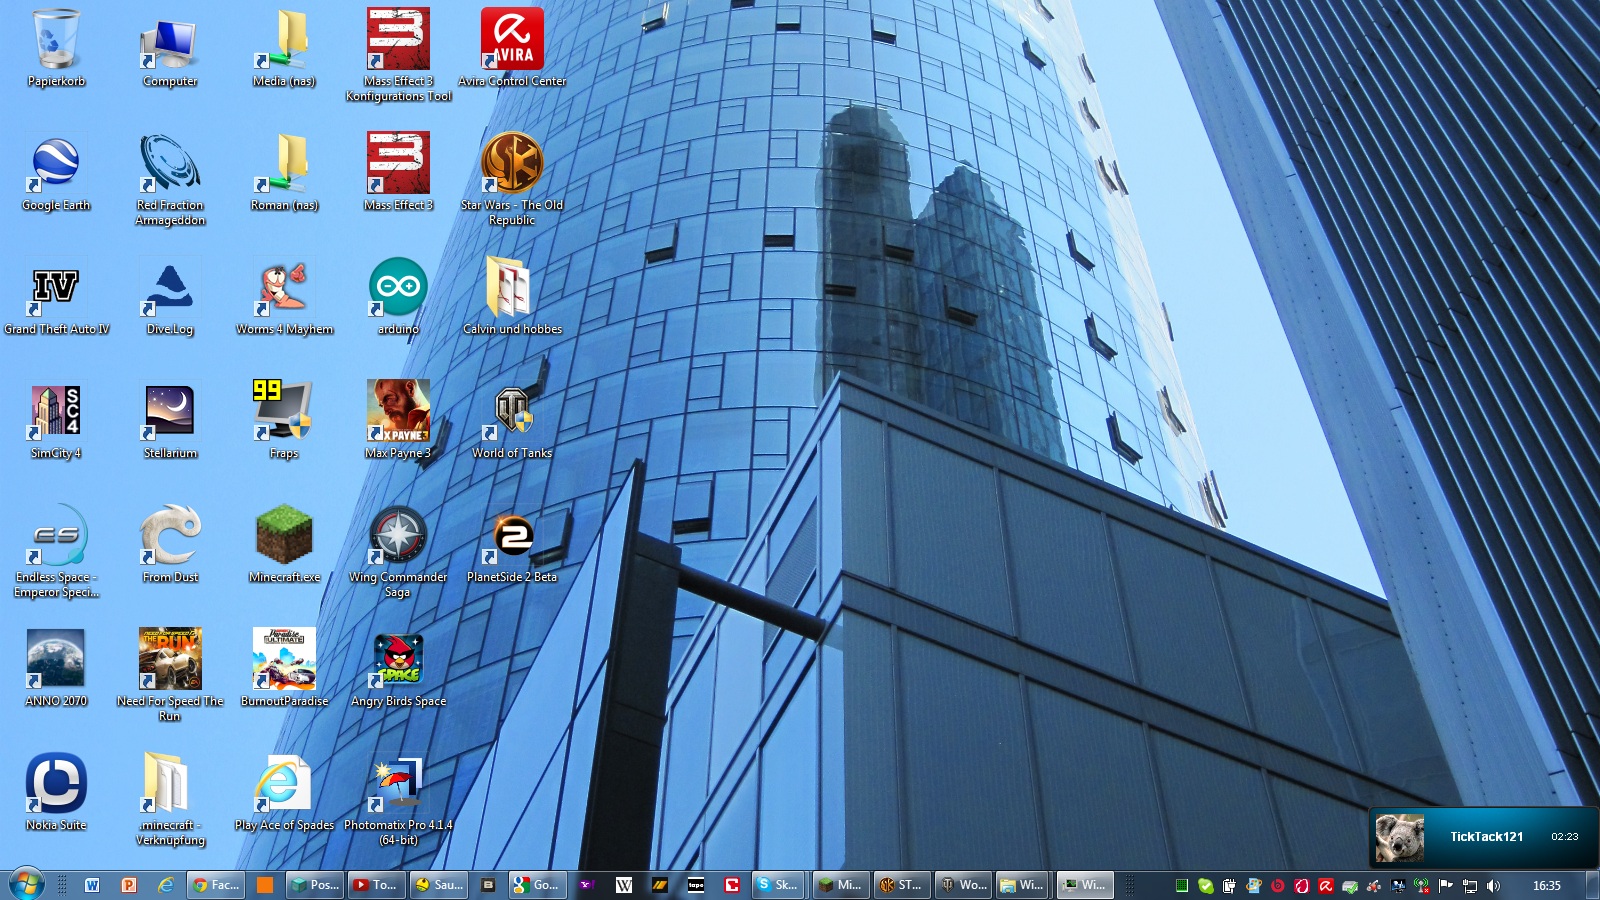Open the Windows Start menu orb

click(26, 885)
